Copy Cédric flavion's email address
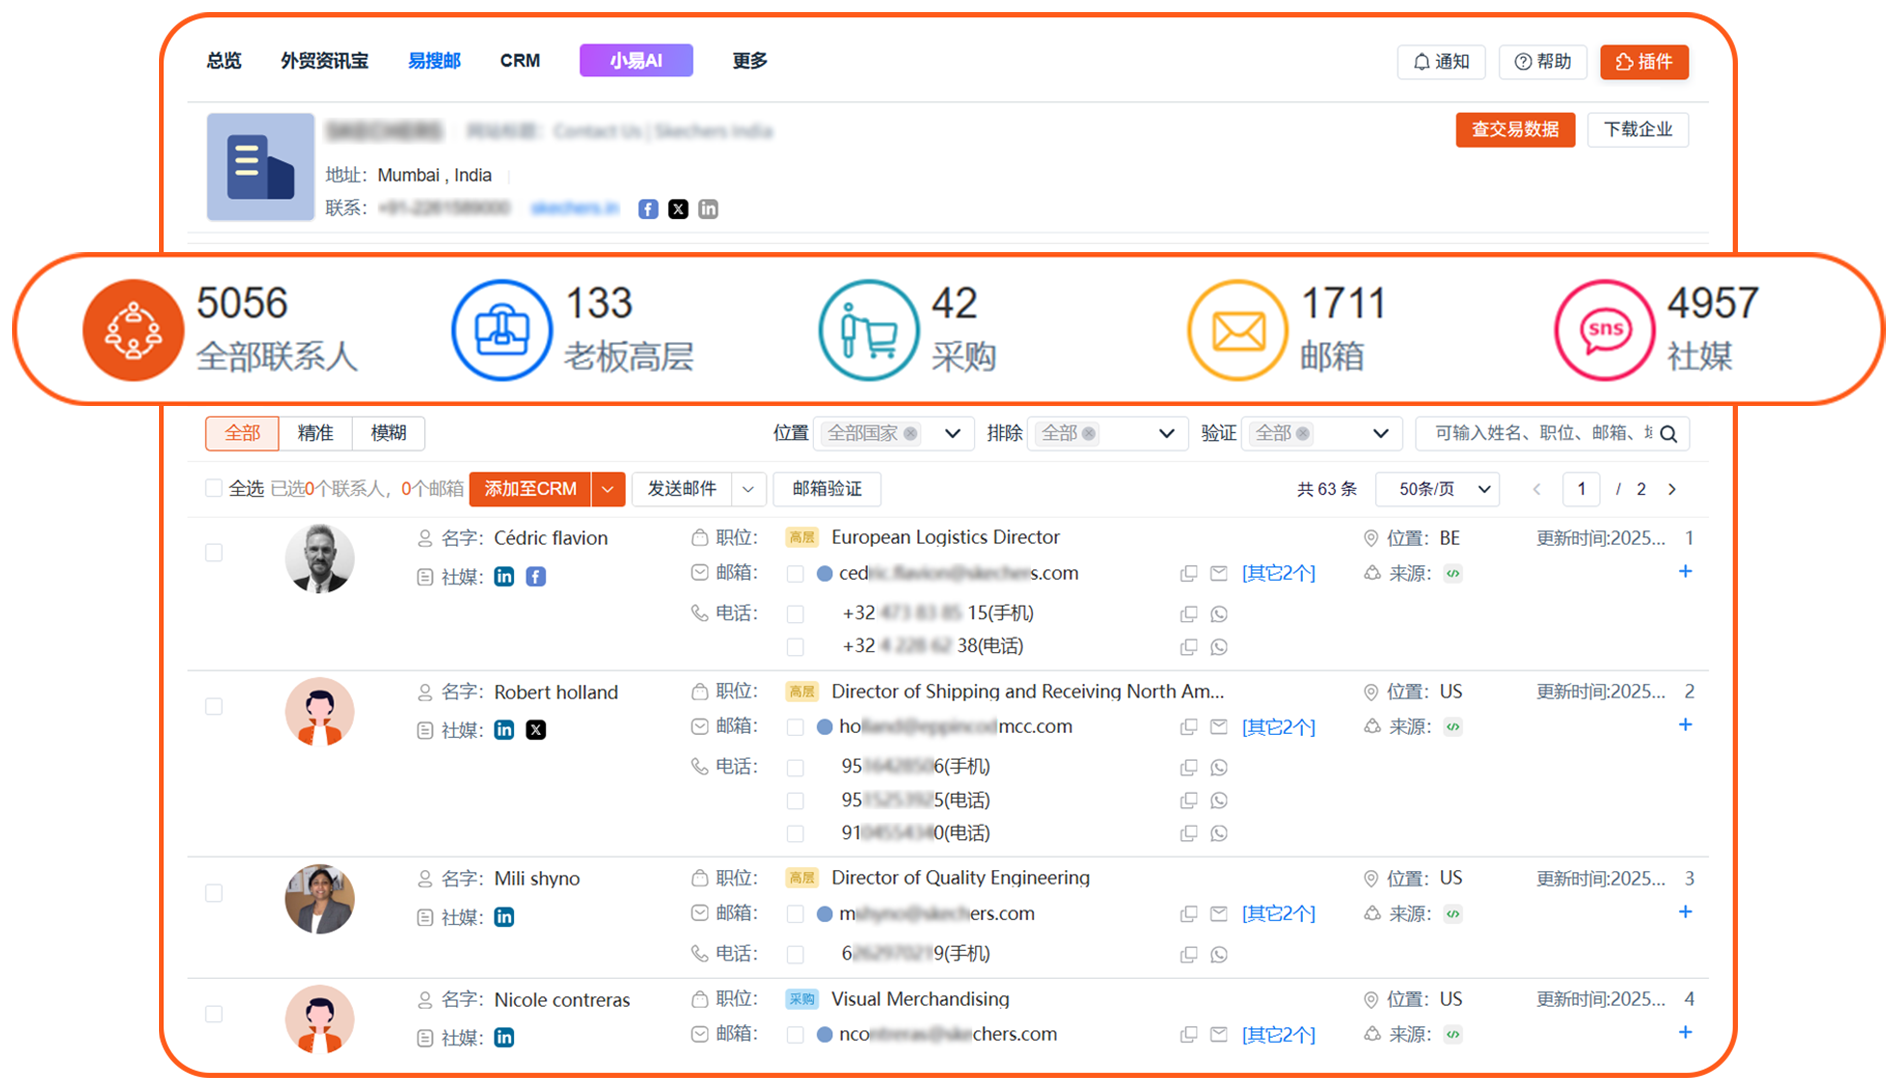 tap(1188, 574)
